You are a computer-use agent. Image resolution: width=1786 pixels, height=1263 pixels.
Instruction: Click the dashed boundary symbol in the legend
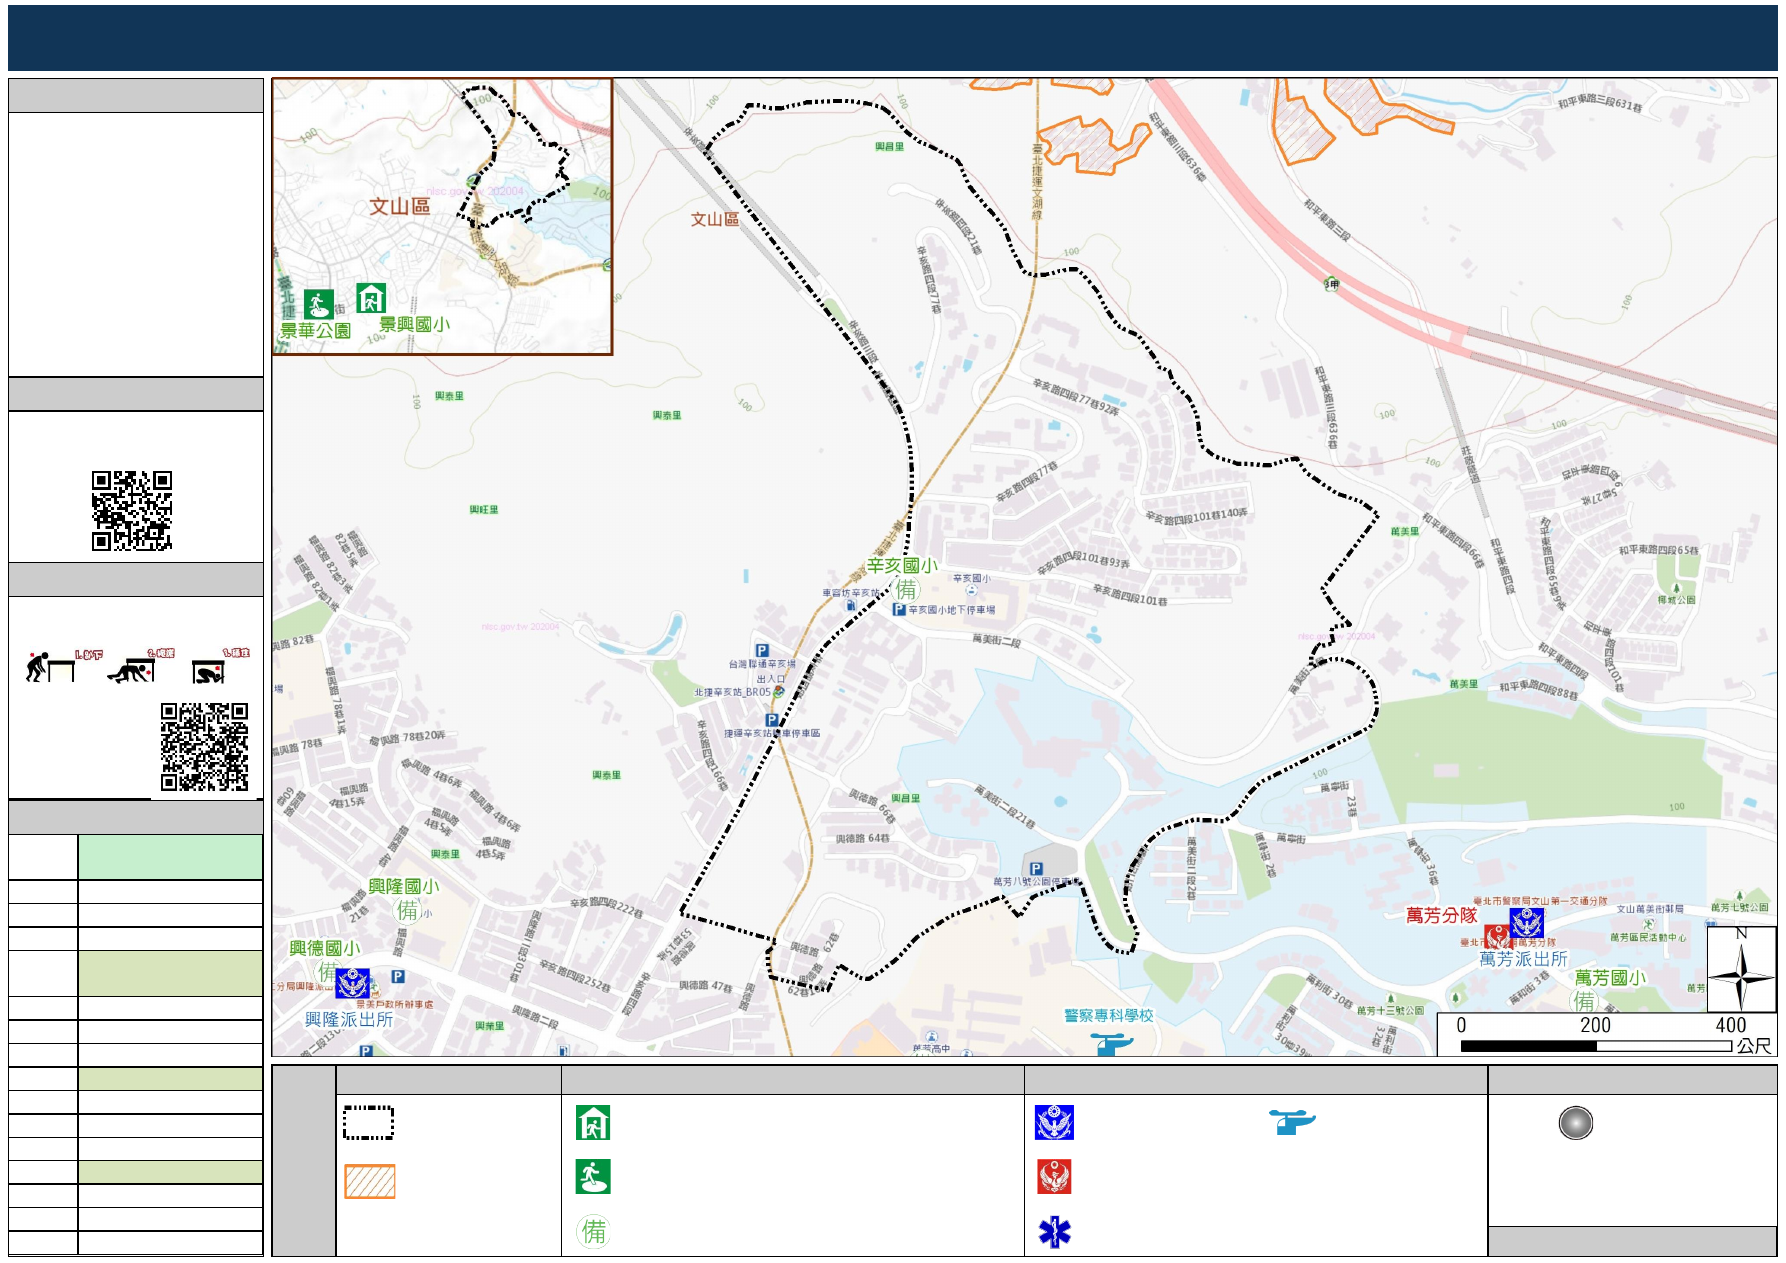tap(368, 1122)
